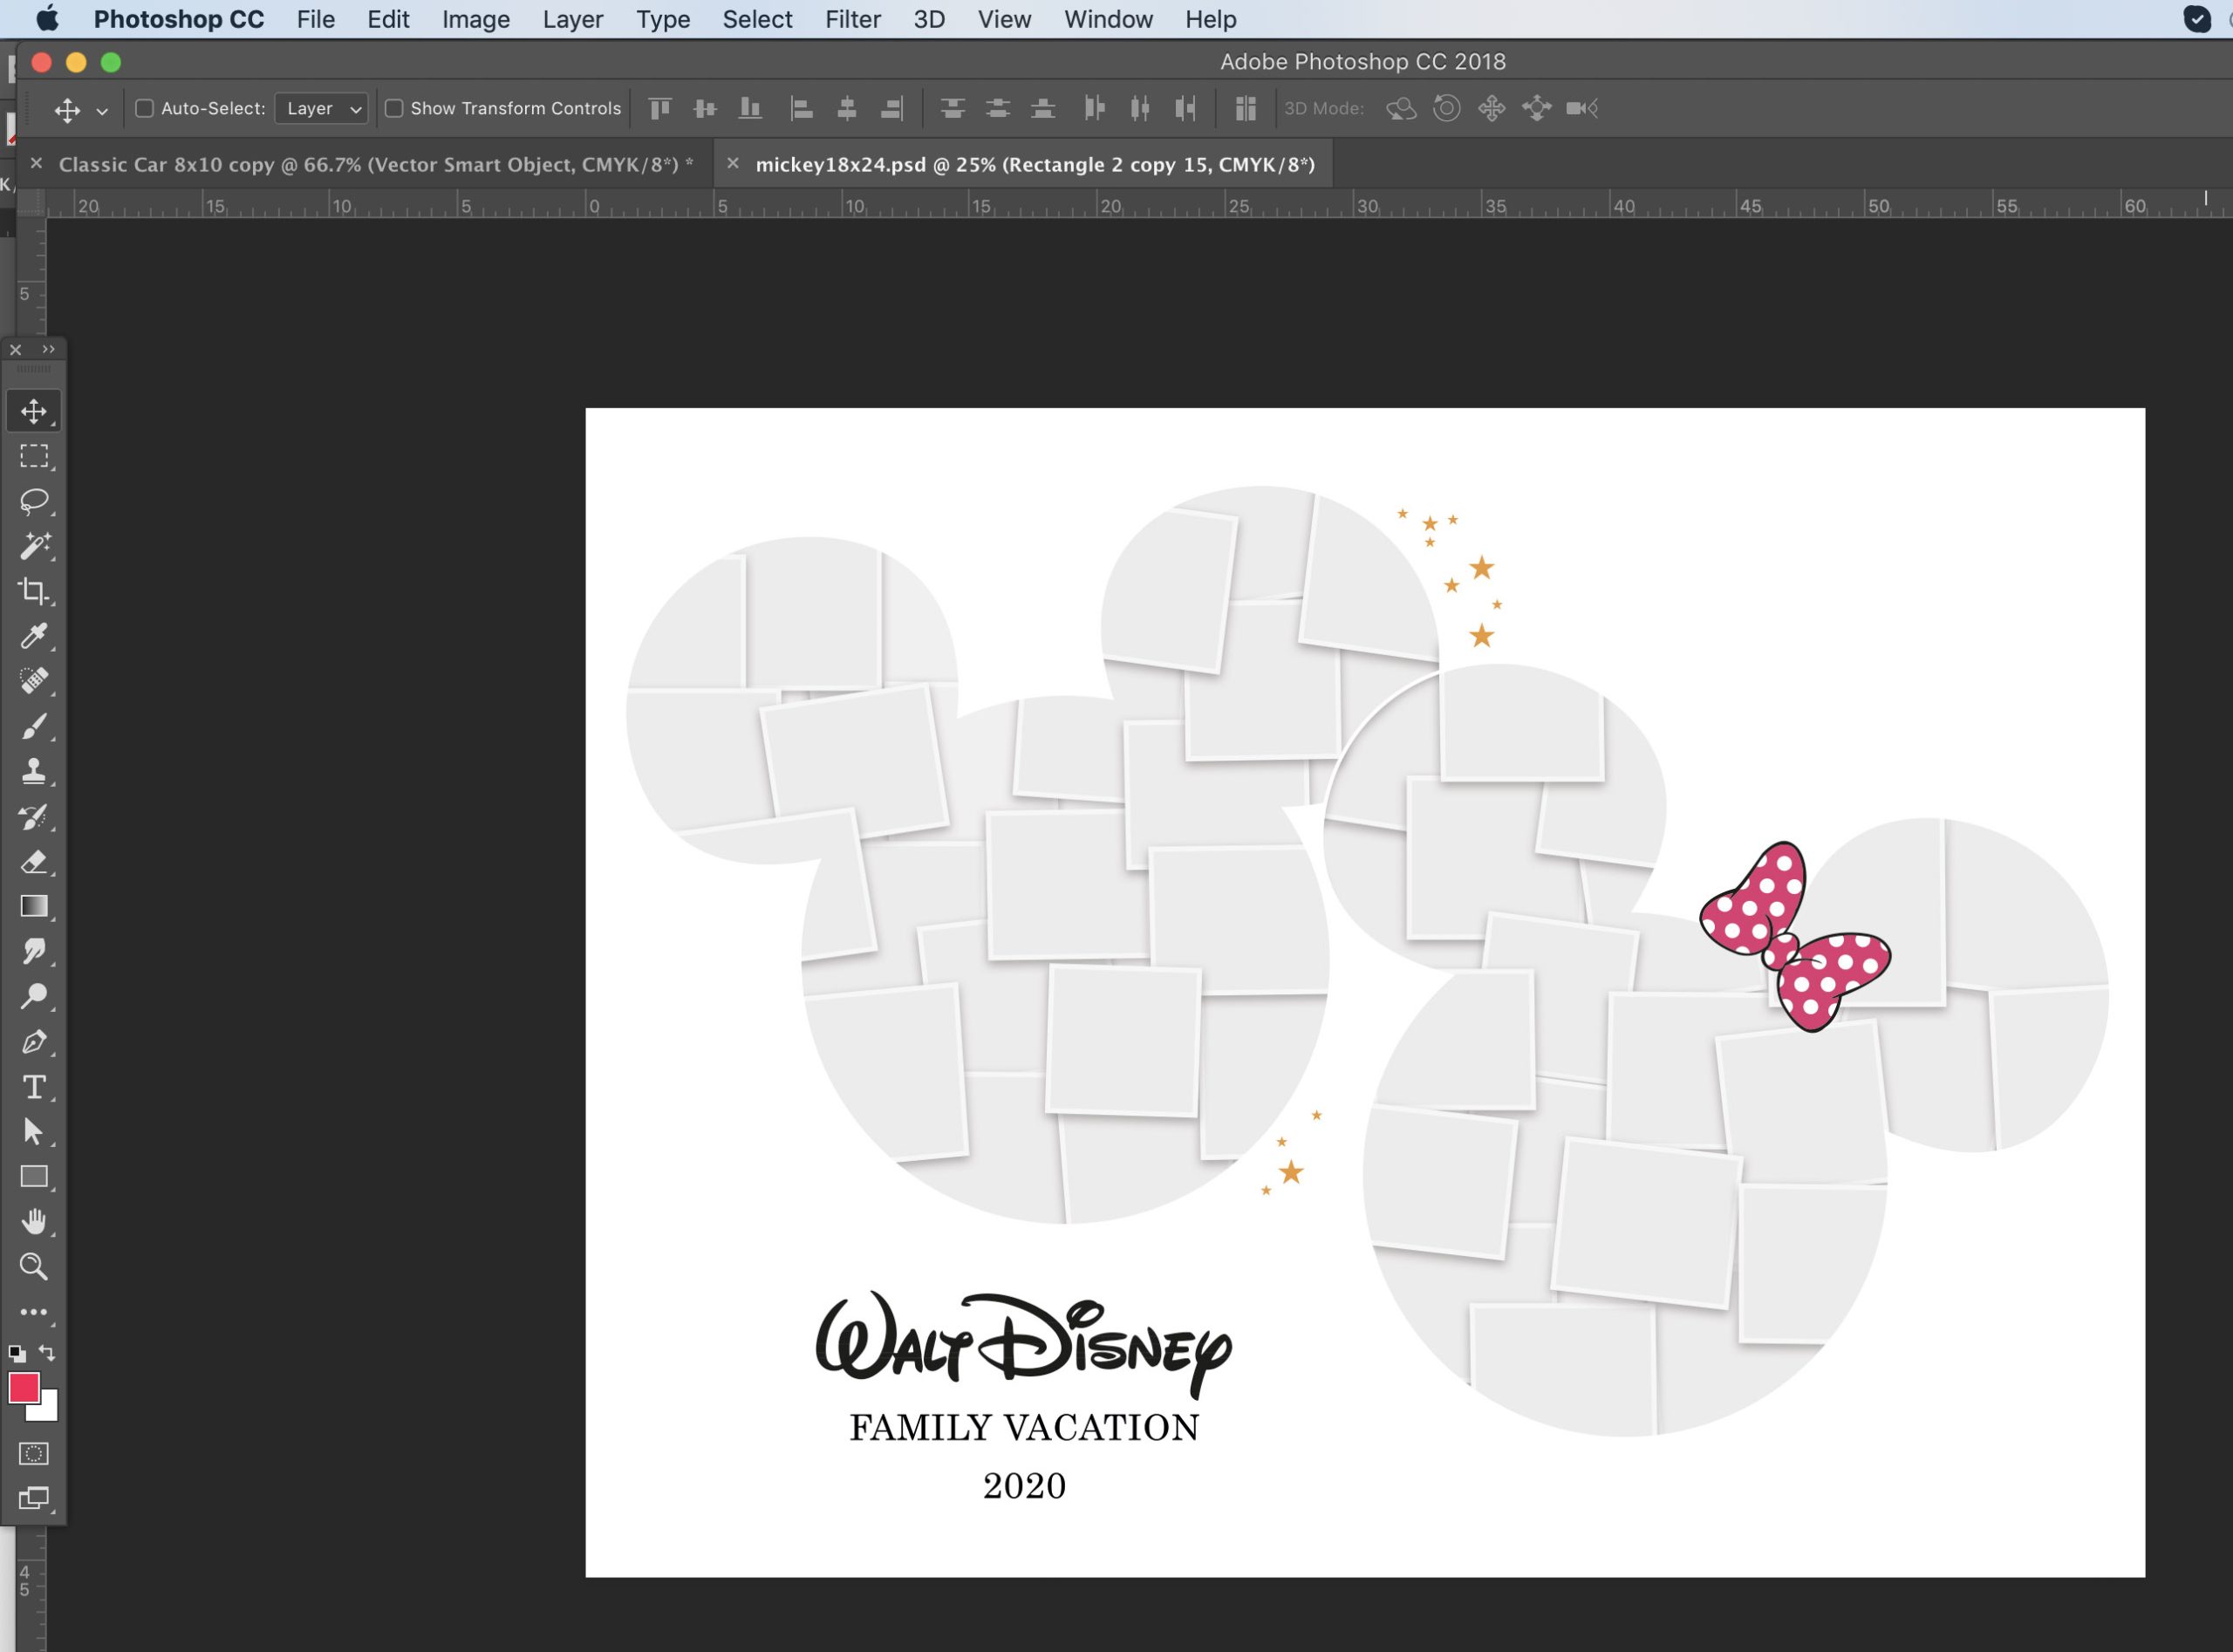Open the Edit Toolbar three-dots menu
The image size is (2233, 1652).
click(34, 1312)
